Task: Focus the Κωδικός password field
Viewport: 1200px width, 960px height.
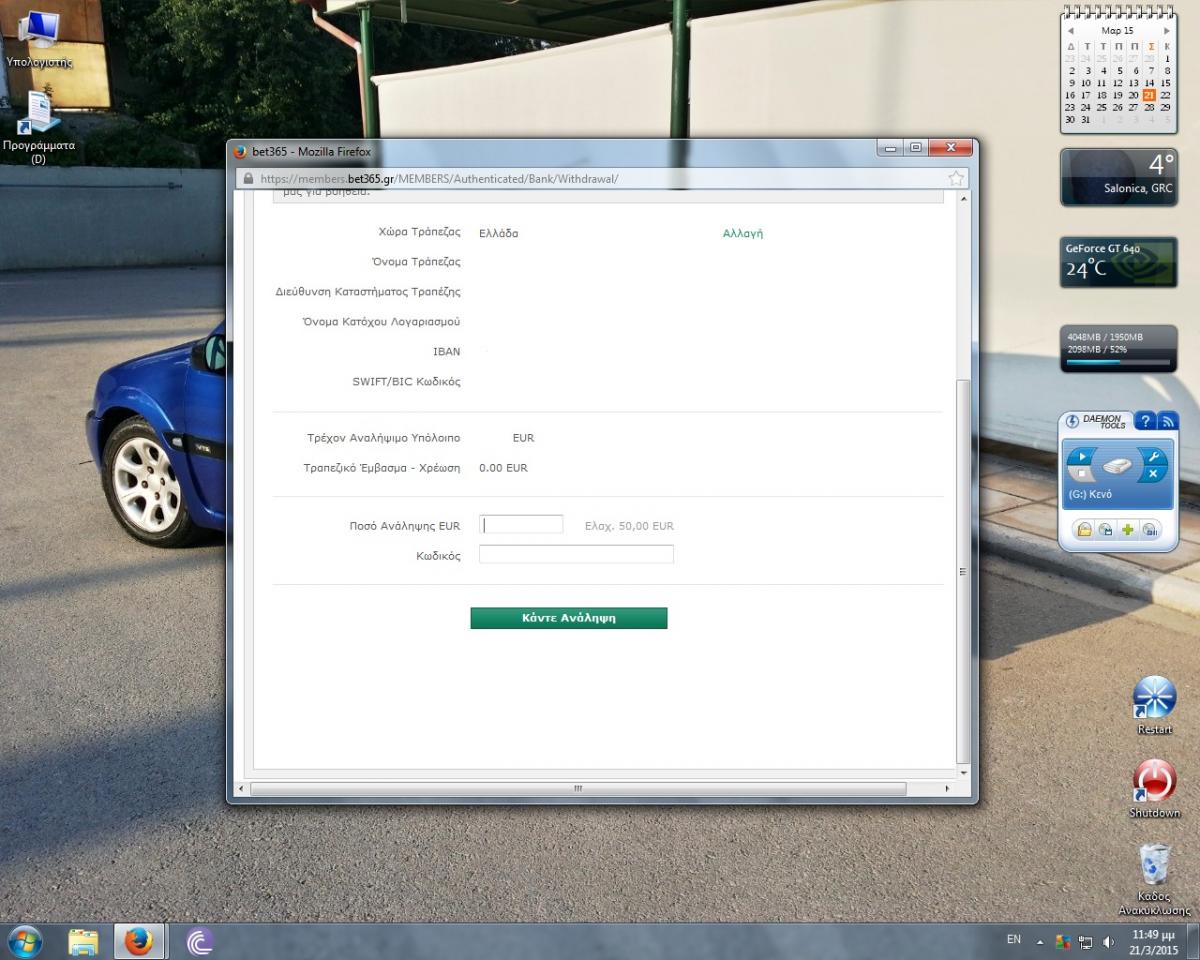Action: pos(576,554)
